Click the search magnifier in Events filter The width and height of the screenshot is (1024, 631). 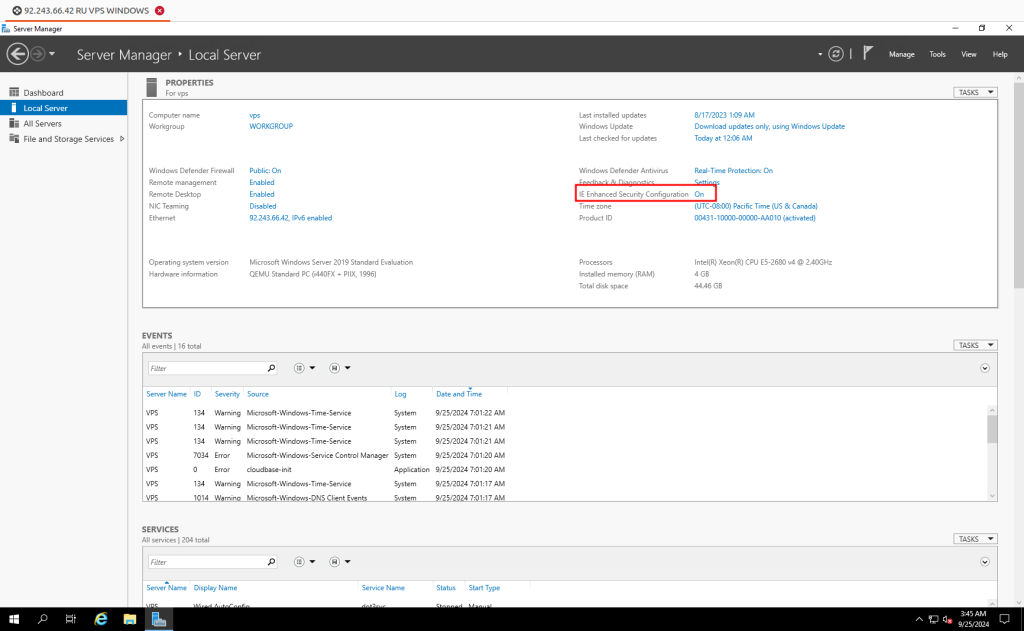(271, 368)
